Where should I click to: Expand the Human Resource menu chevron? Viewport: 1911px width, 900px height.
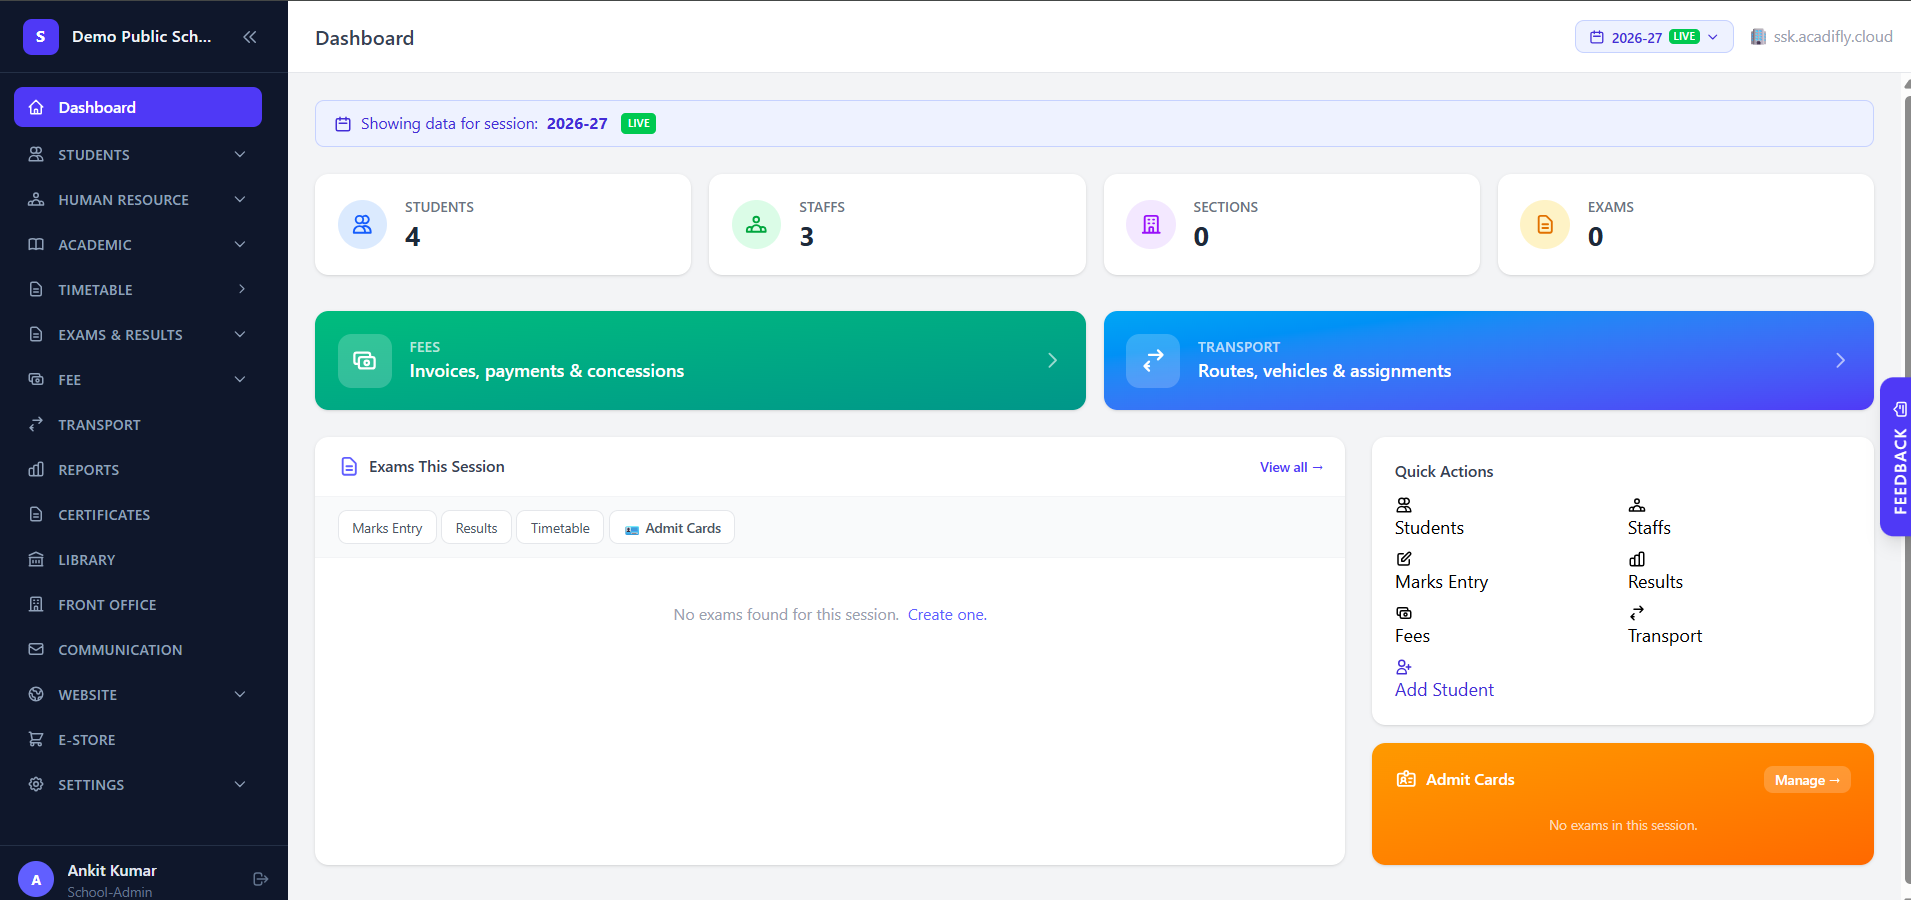click(x=240, y=199)
